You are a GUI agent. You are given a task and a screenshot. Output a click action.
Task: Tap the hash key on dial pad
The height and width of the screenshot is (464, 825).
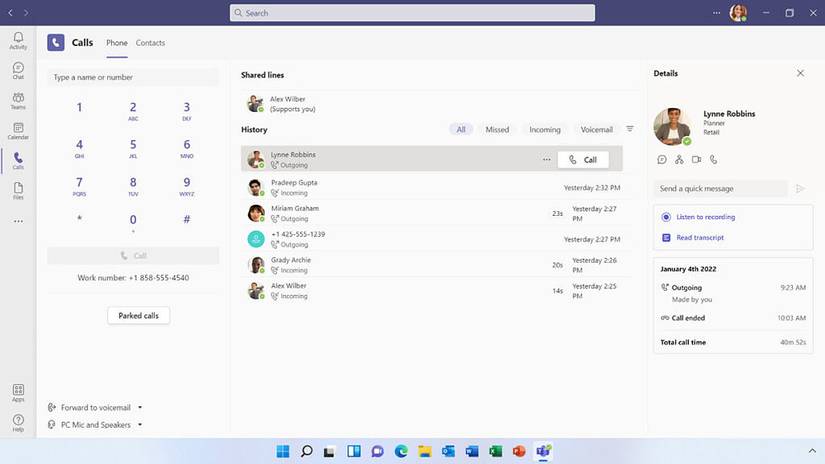187,219
